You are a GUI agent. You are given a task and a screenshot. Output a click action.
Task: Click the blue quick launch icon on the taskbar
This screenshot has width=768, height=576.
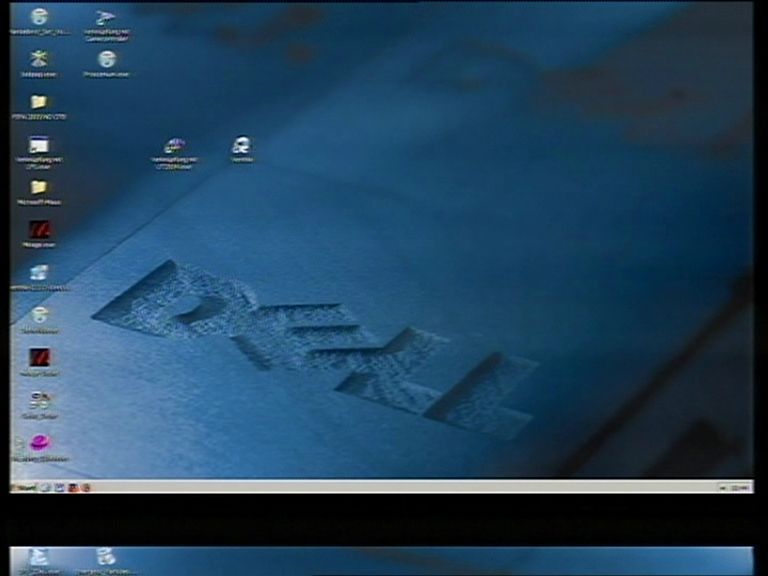pos(59,487)
